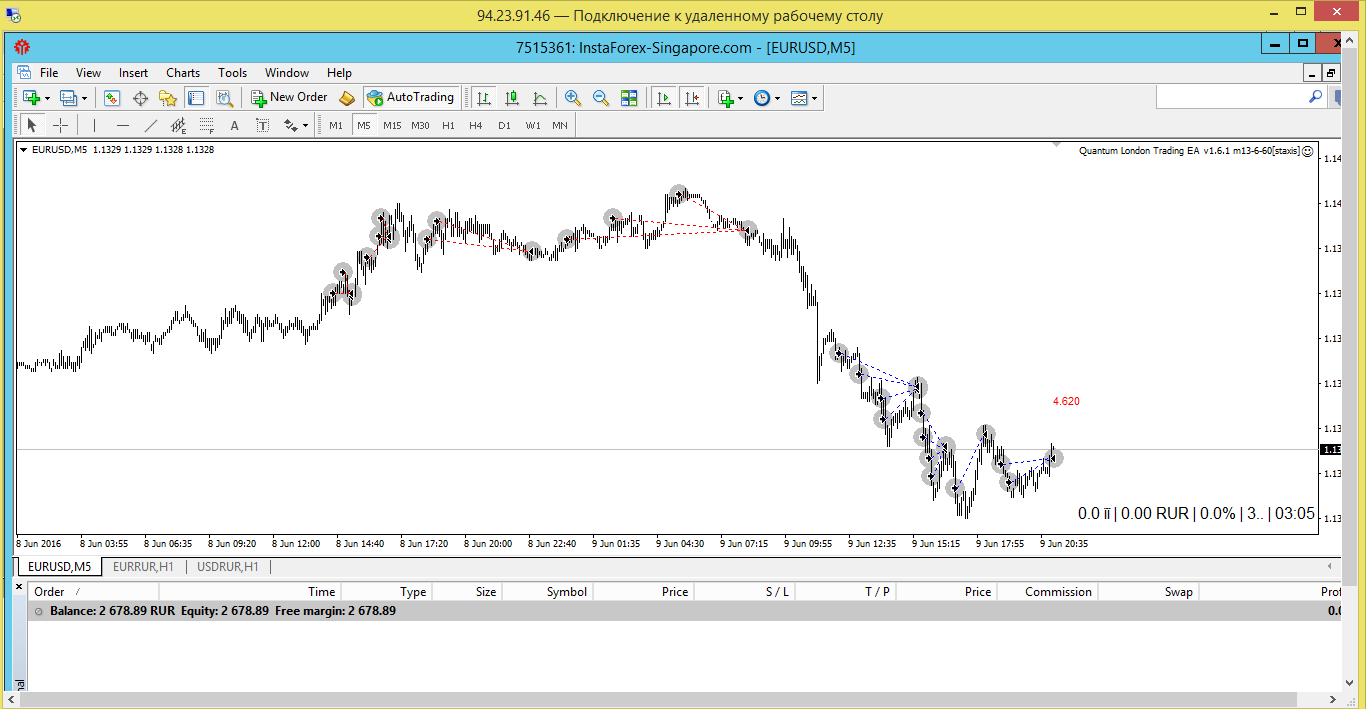Screen dimensions: 1366x709
Task: Select the Fibonacci retracement tool
Action: click(x=207, y=125)
